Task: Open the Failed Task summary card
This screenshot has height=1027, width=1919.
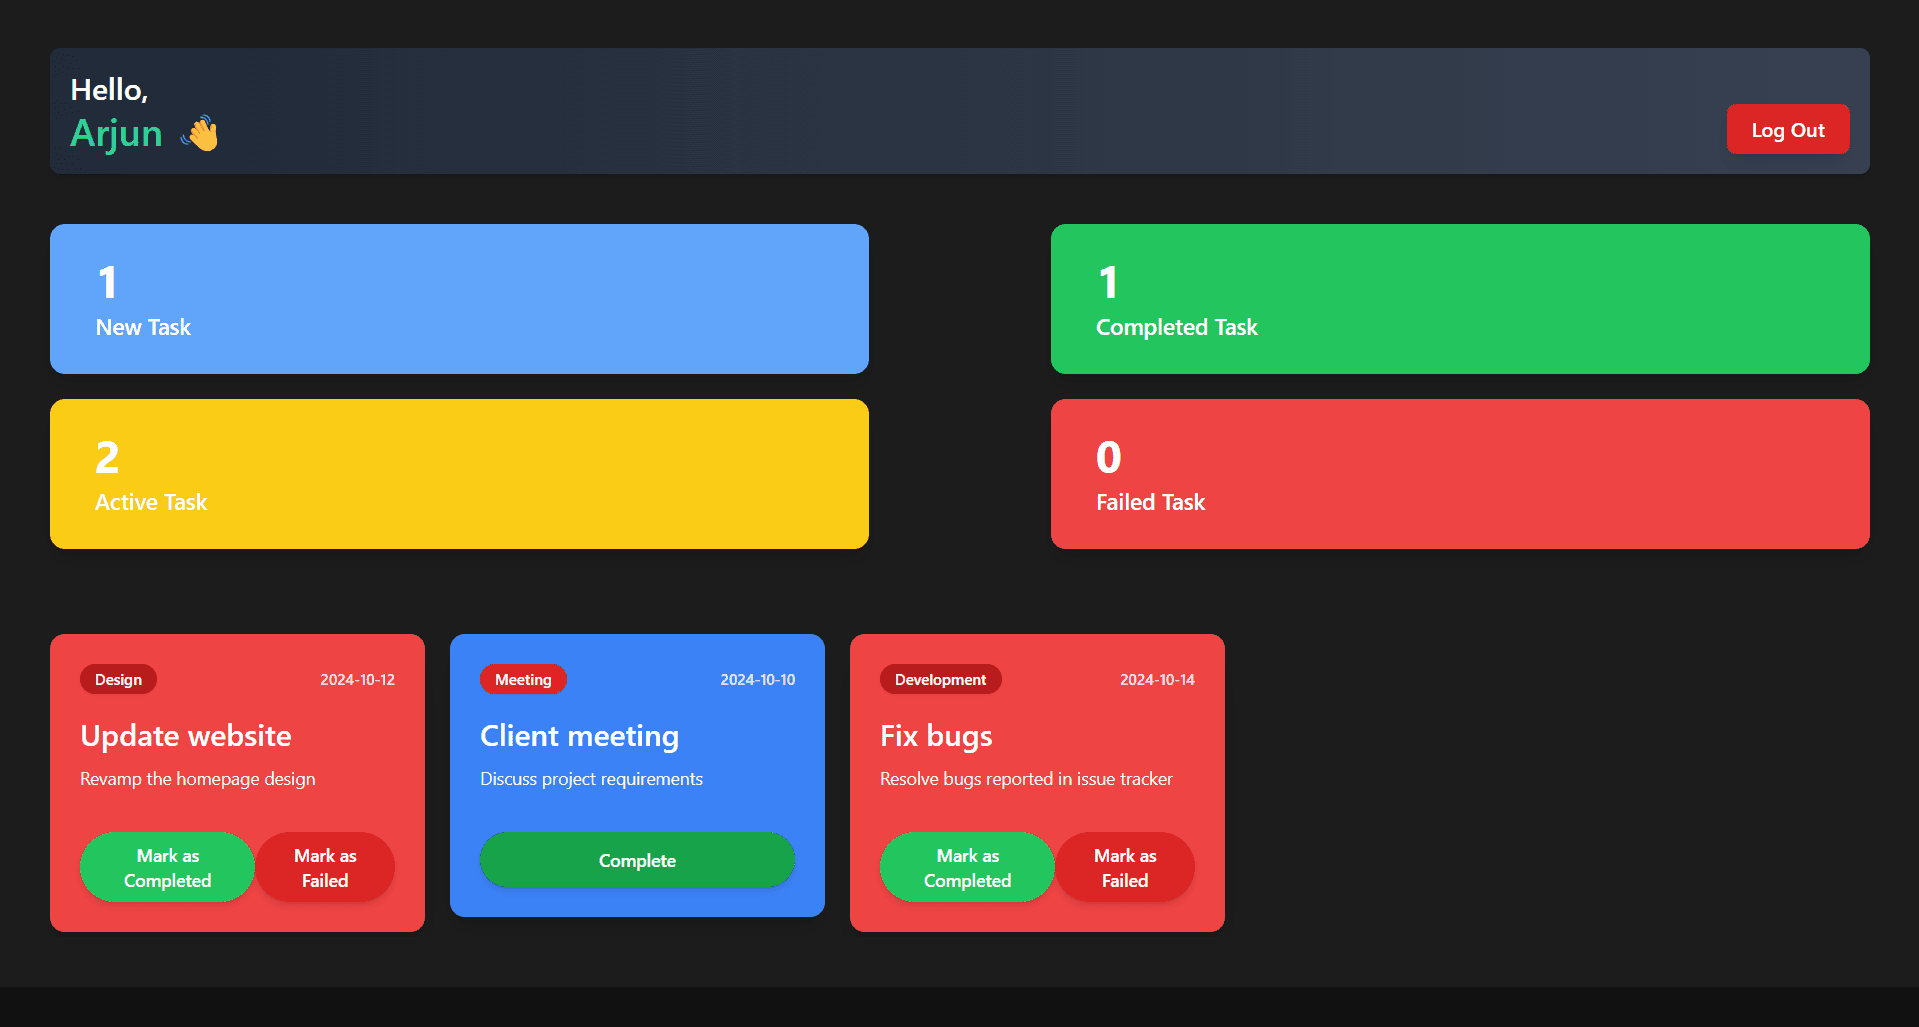Action: point(1460,474)
